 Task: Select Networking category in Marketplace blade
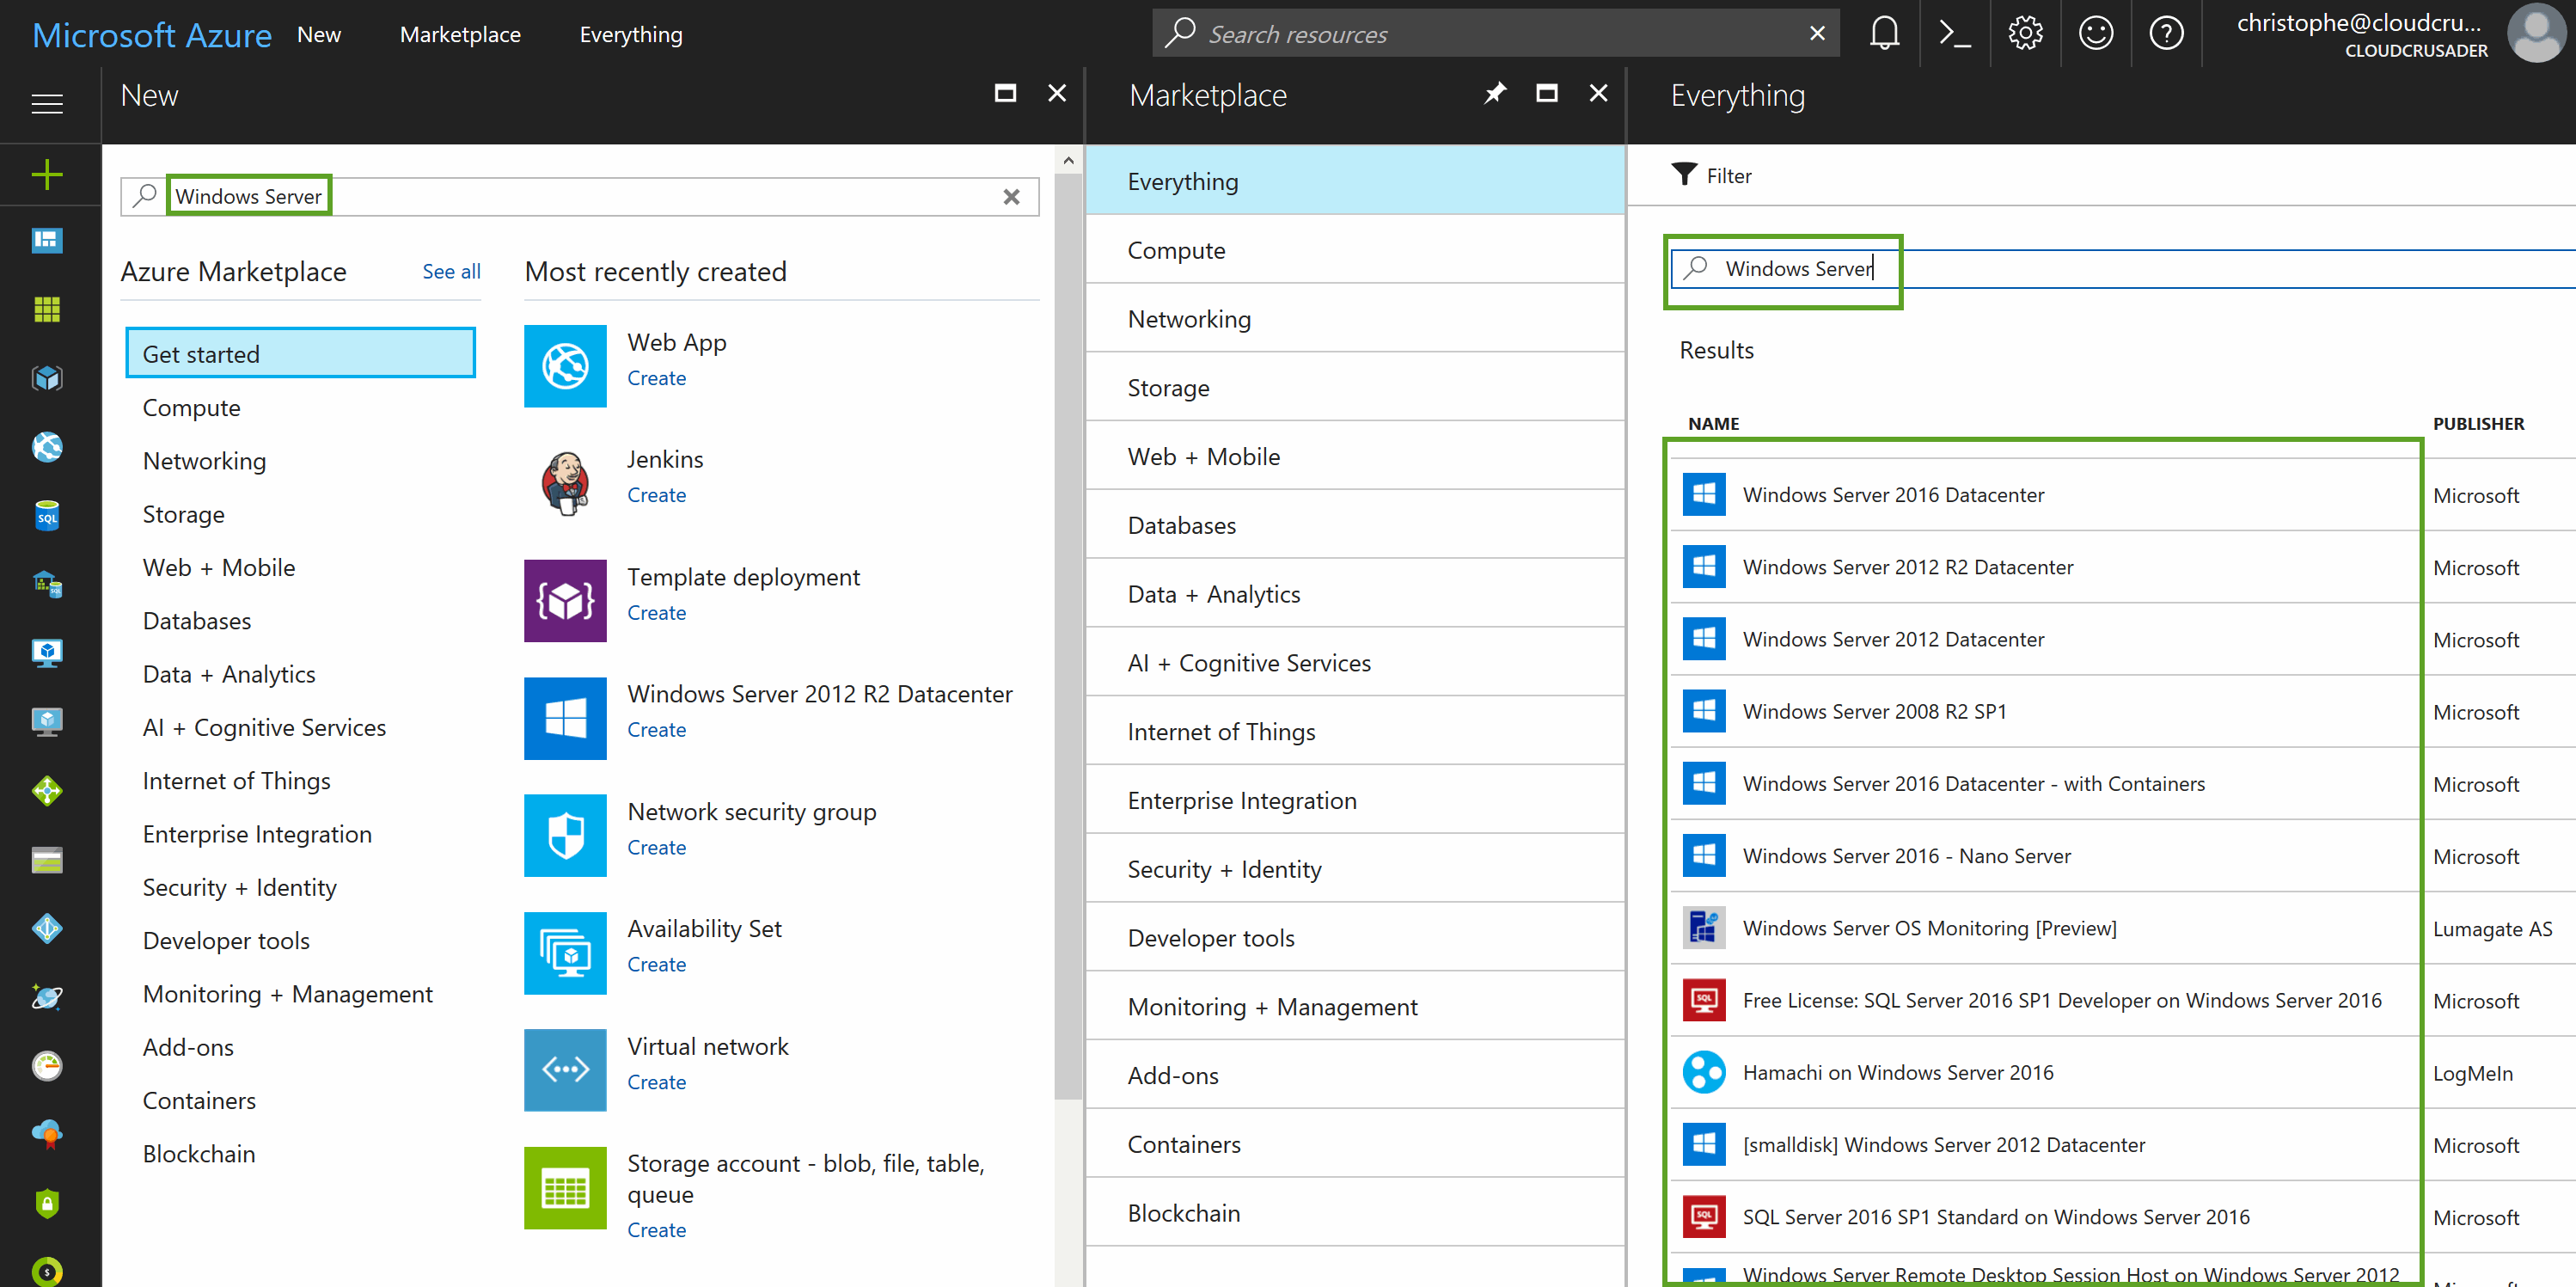point(1355,318)
